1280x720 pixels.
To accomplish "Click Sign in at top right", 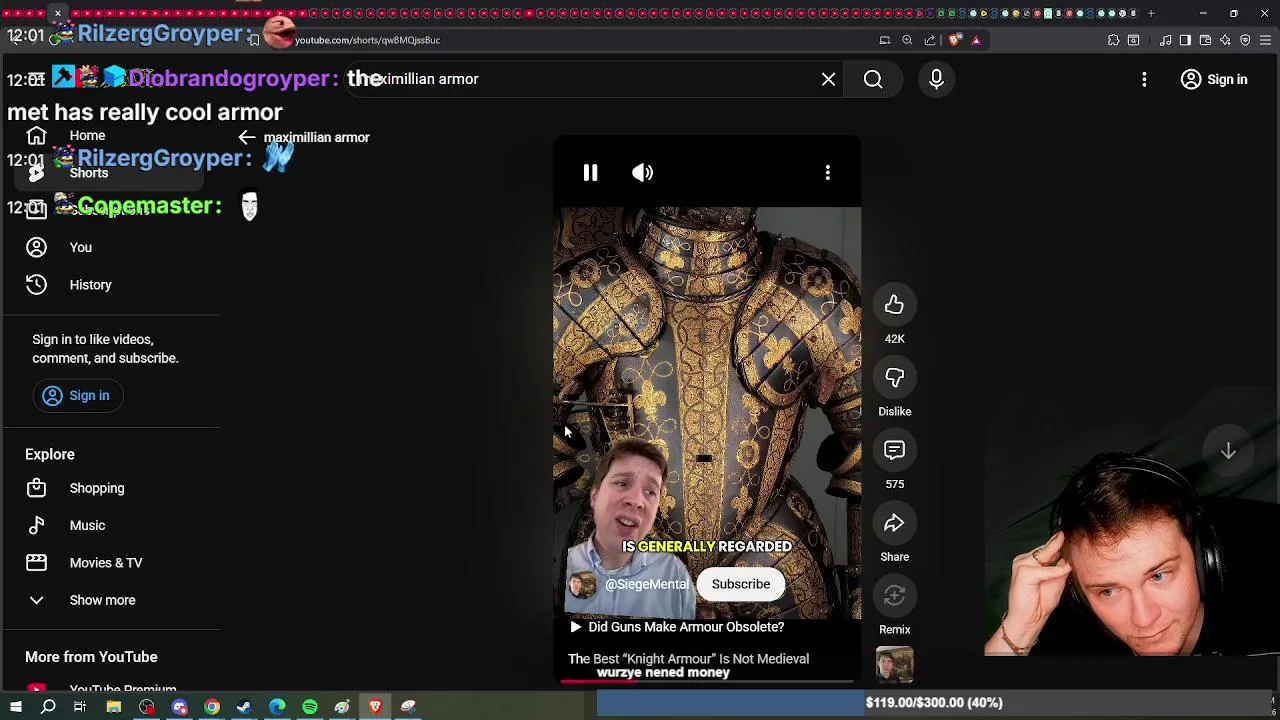I will (x=1214, y=79).
